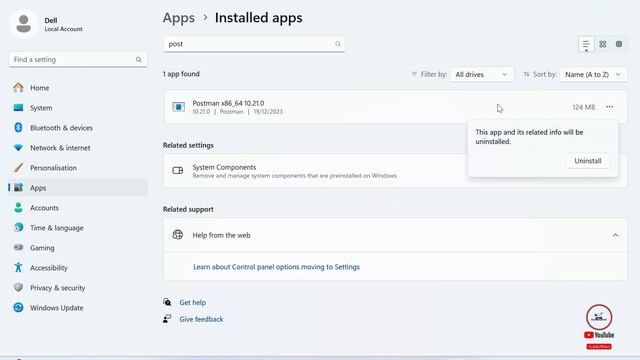The width and height of the screenshot is (640, 360).
Task: Open Home in the sidebar
Action: coord(78,88)
